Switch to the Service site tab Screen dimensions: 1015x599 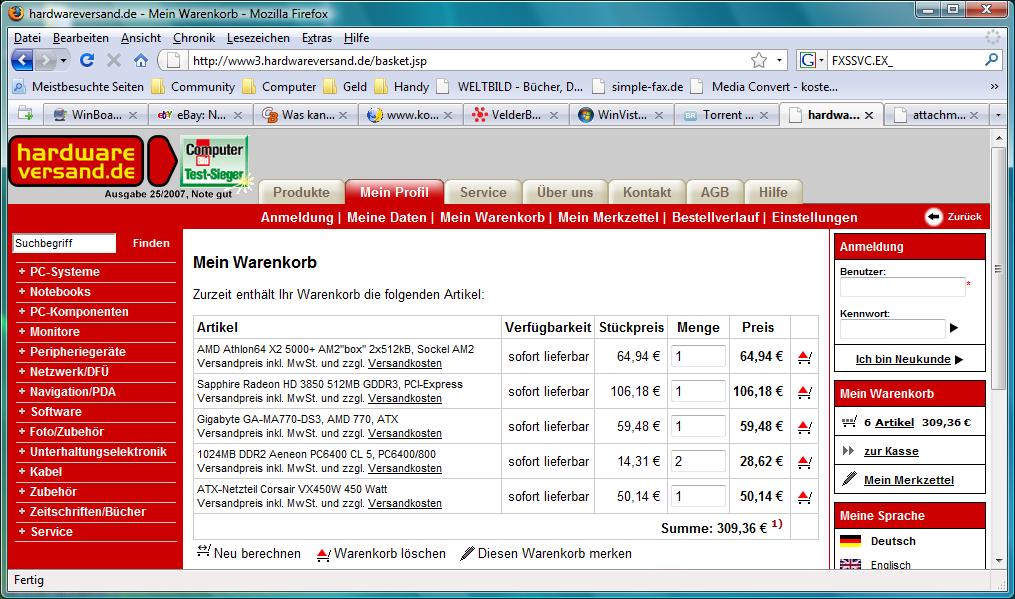[483, 192]
